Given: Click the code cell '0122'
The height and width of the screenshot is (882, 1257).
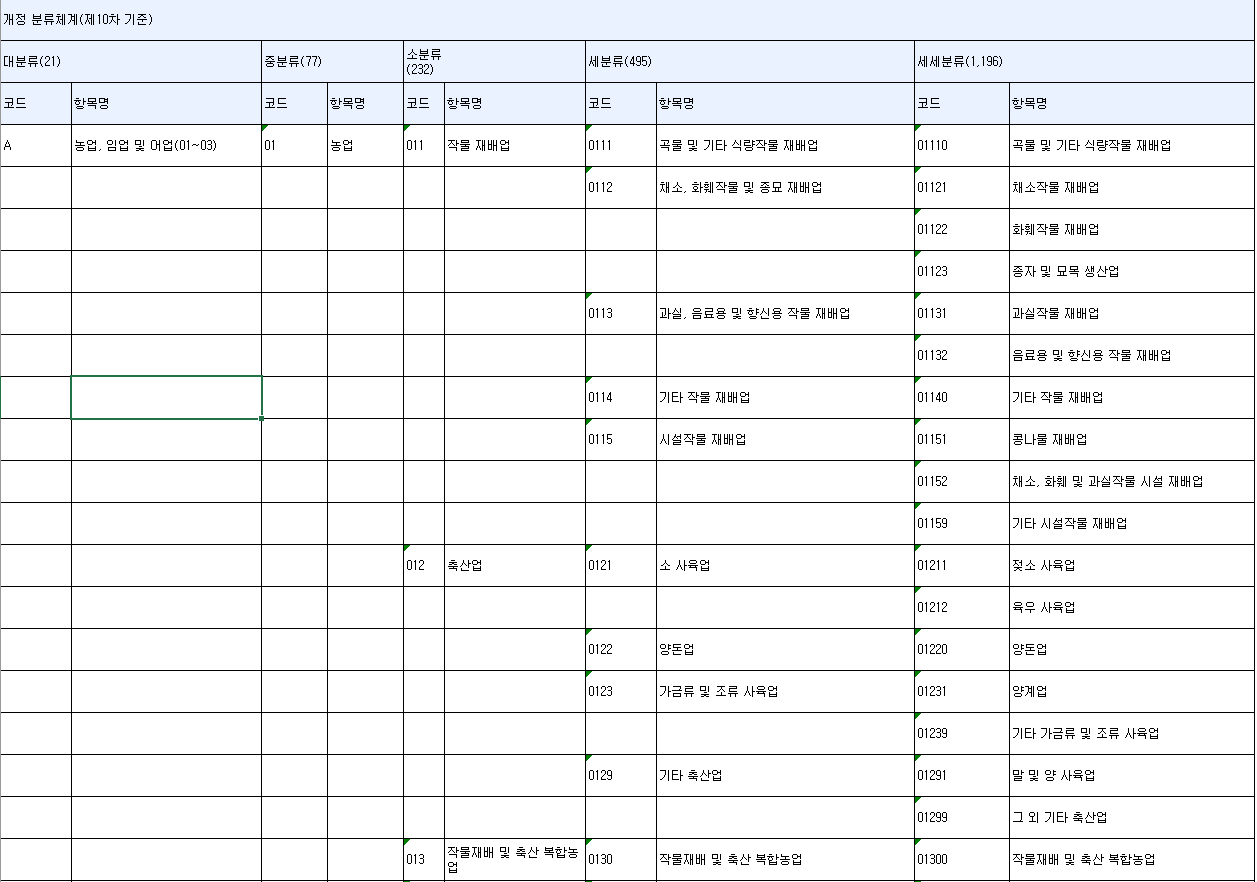Looking at the screenshot, I should coord(620,649).
